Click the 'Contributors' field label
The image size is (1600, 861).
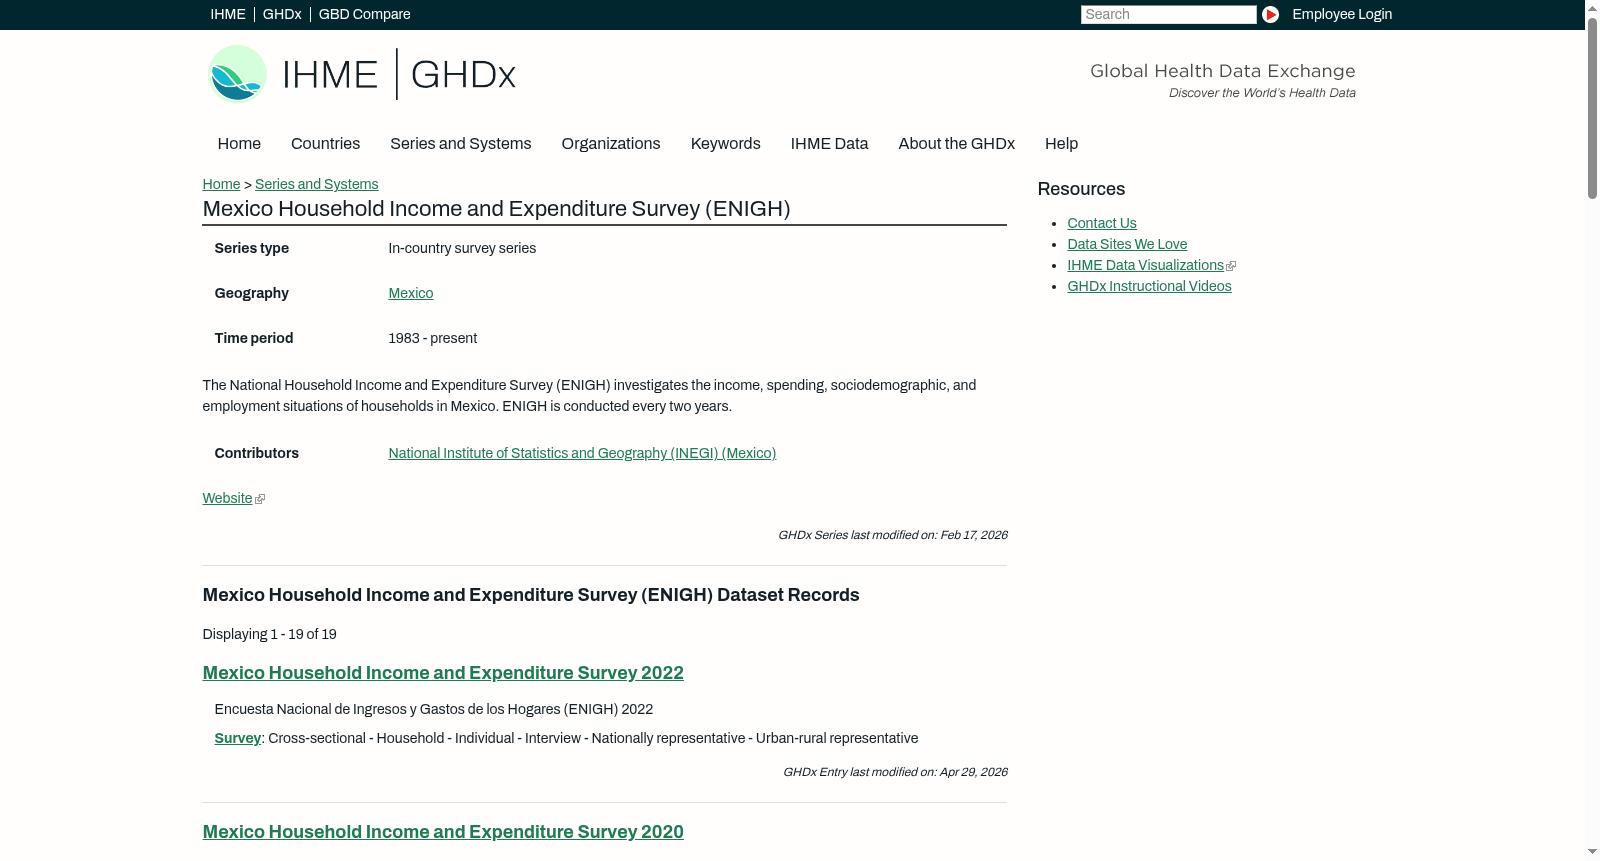[x=256, y=453]
